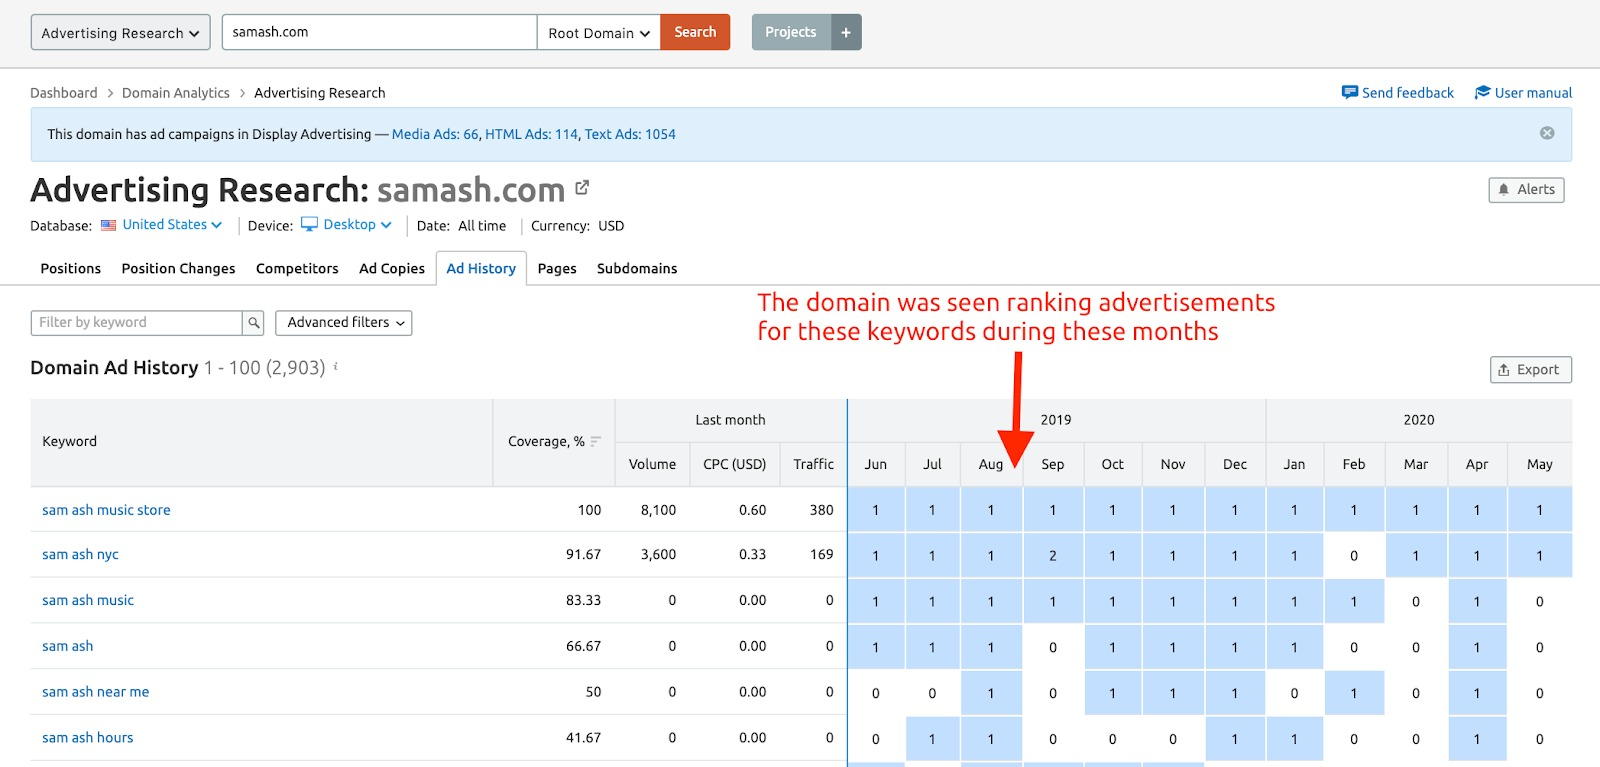The height and width of the screenshot is (767, 1600).
Task: Click the CPC (USD) column header
Action: pos(734,464)
